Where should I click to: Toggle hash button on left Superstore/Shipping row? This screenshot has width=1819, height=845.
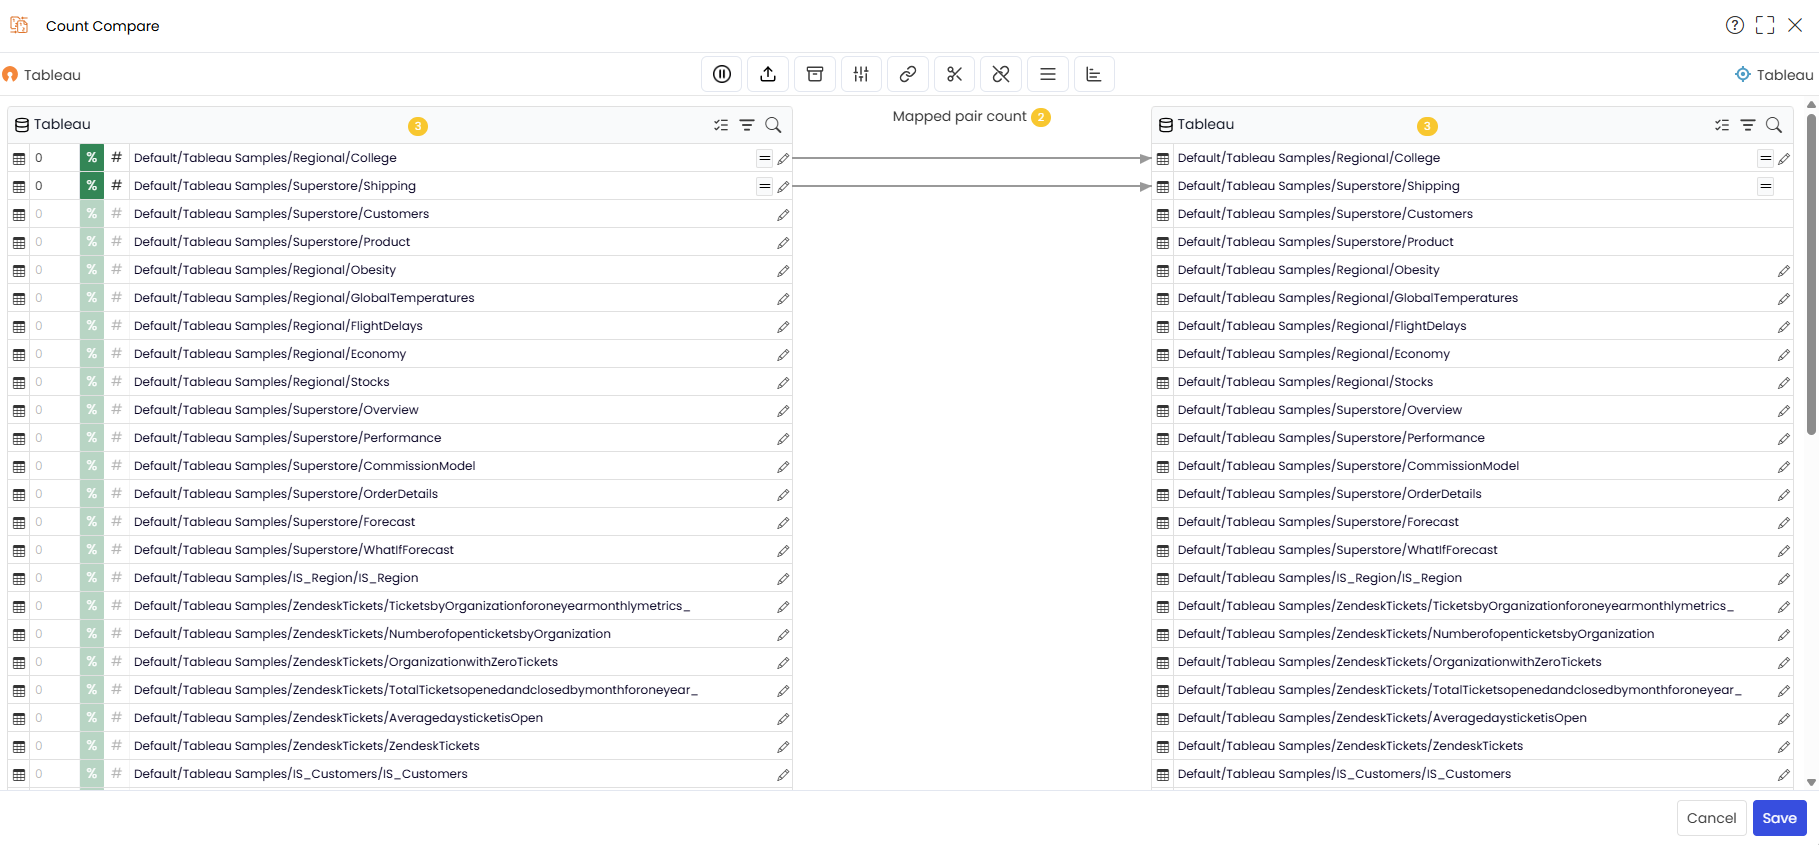117,186
